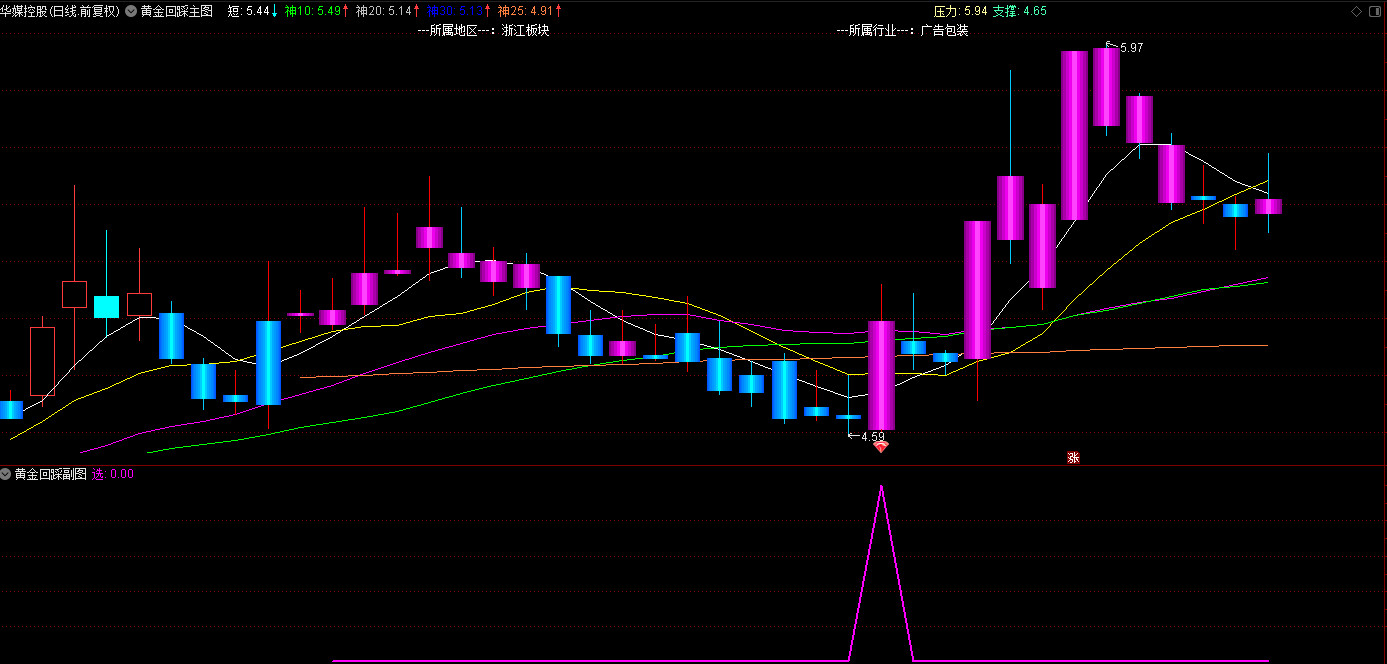The width and height of the screenshot is (1387, 664).
Task: Select the 黄金回踩主图 indicator name
Action: [177, 11]
